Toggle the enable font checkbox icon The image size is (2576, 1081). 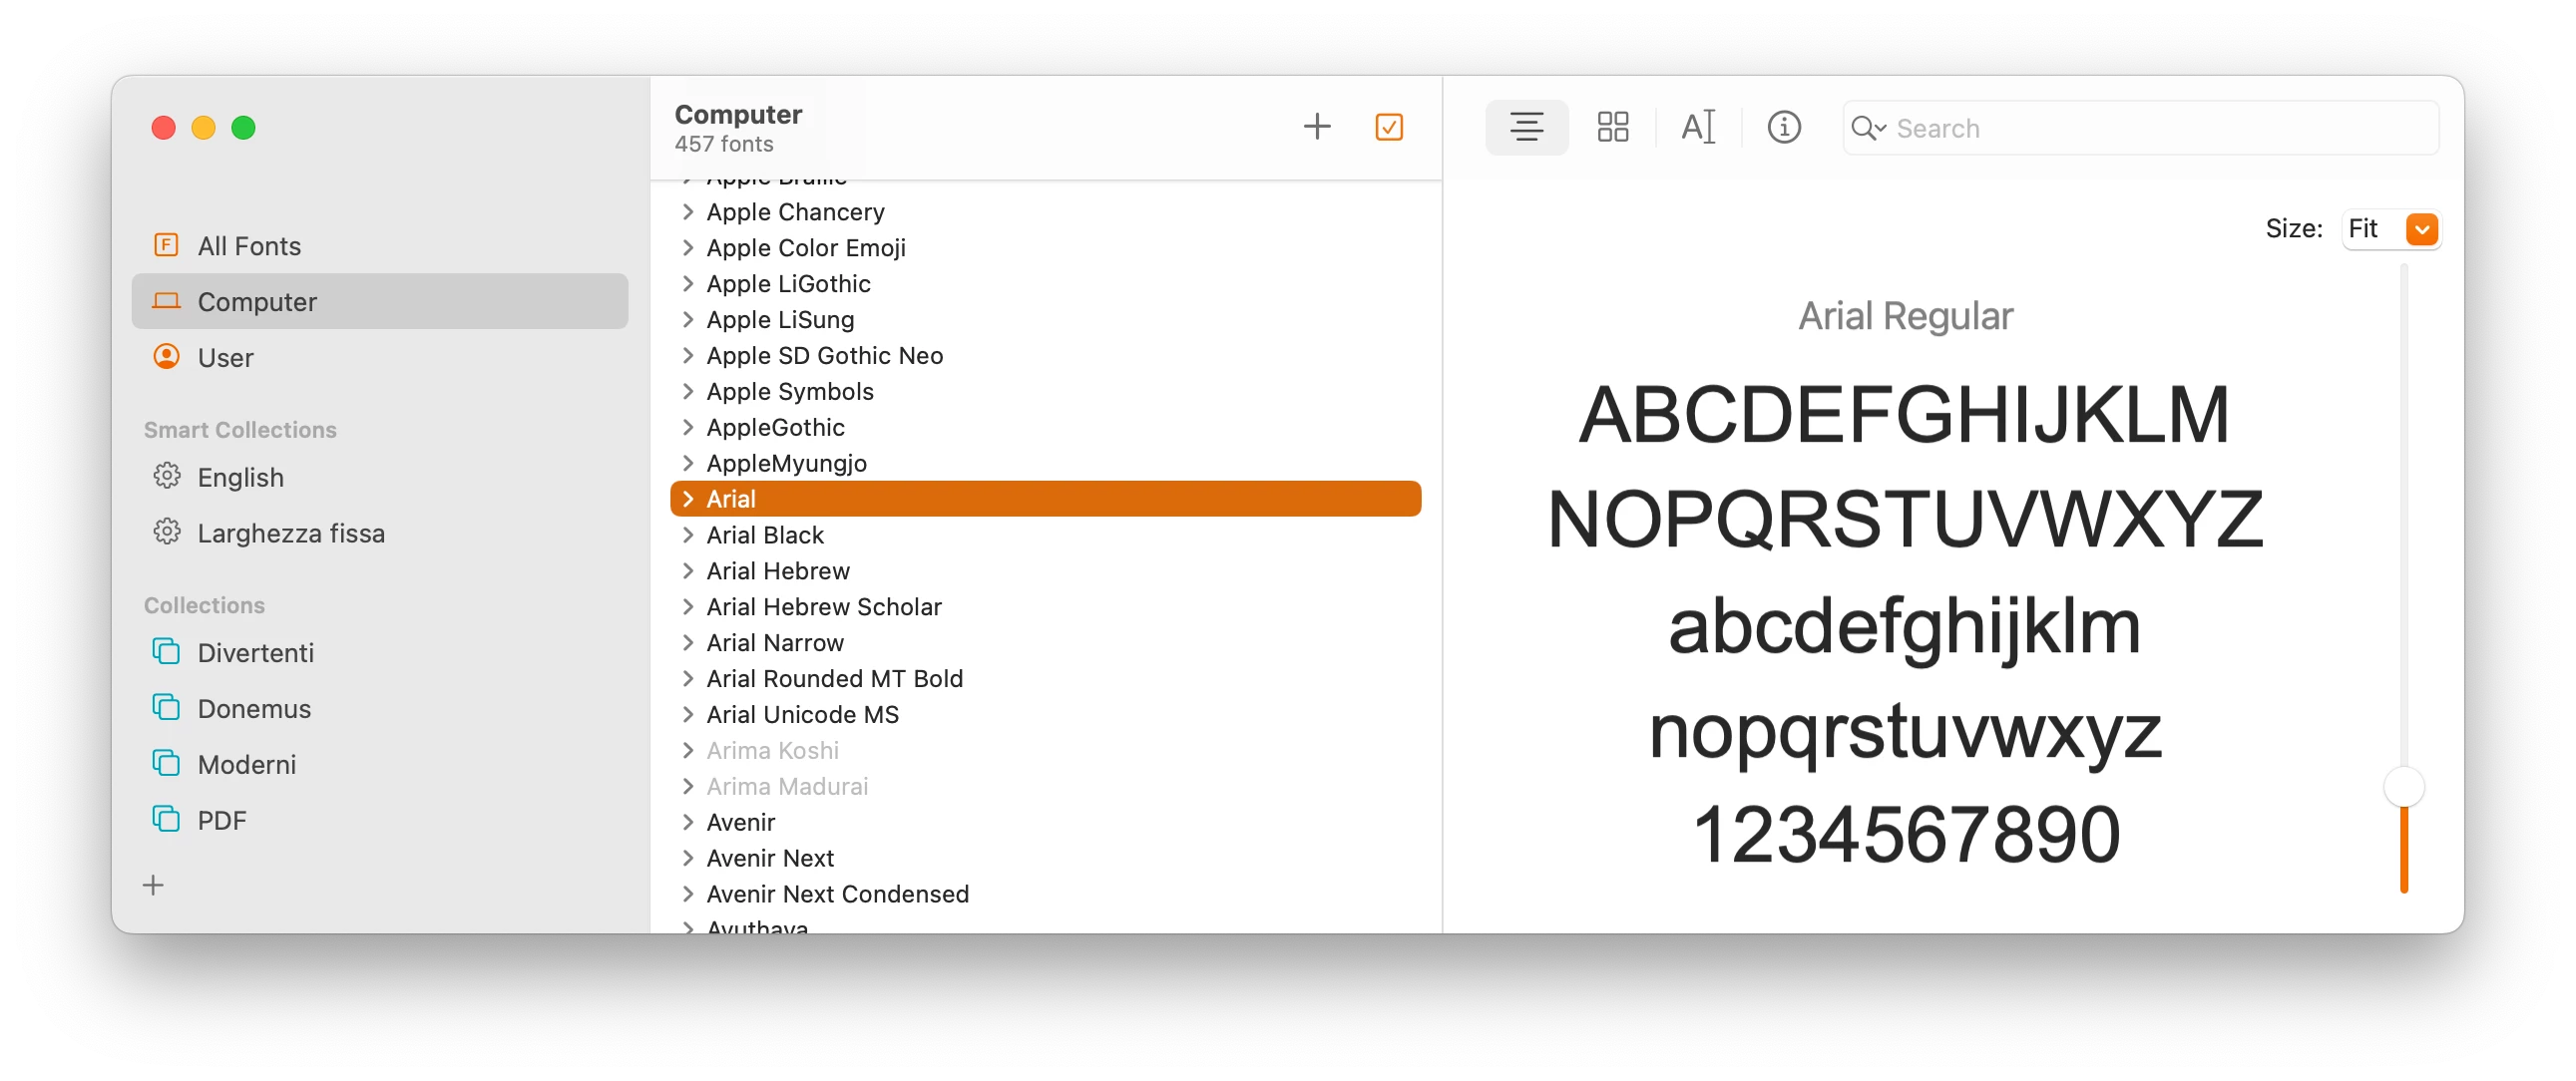(x=1389, y=127)
